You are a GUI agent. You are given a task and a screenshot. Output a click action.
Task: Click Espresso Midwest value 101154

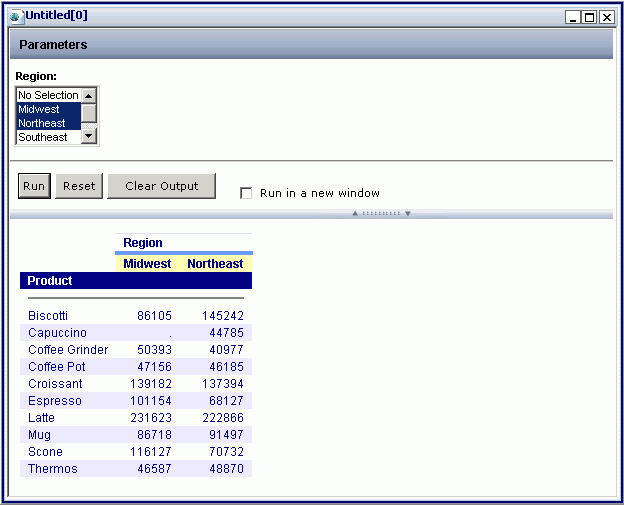(151, 401)
